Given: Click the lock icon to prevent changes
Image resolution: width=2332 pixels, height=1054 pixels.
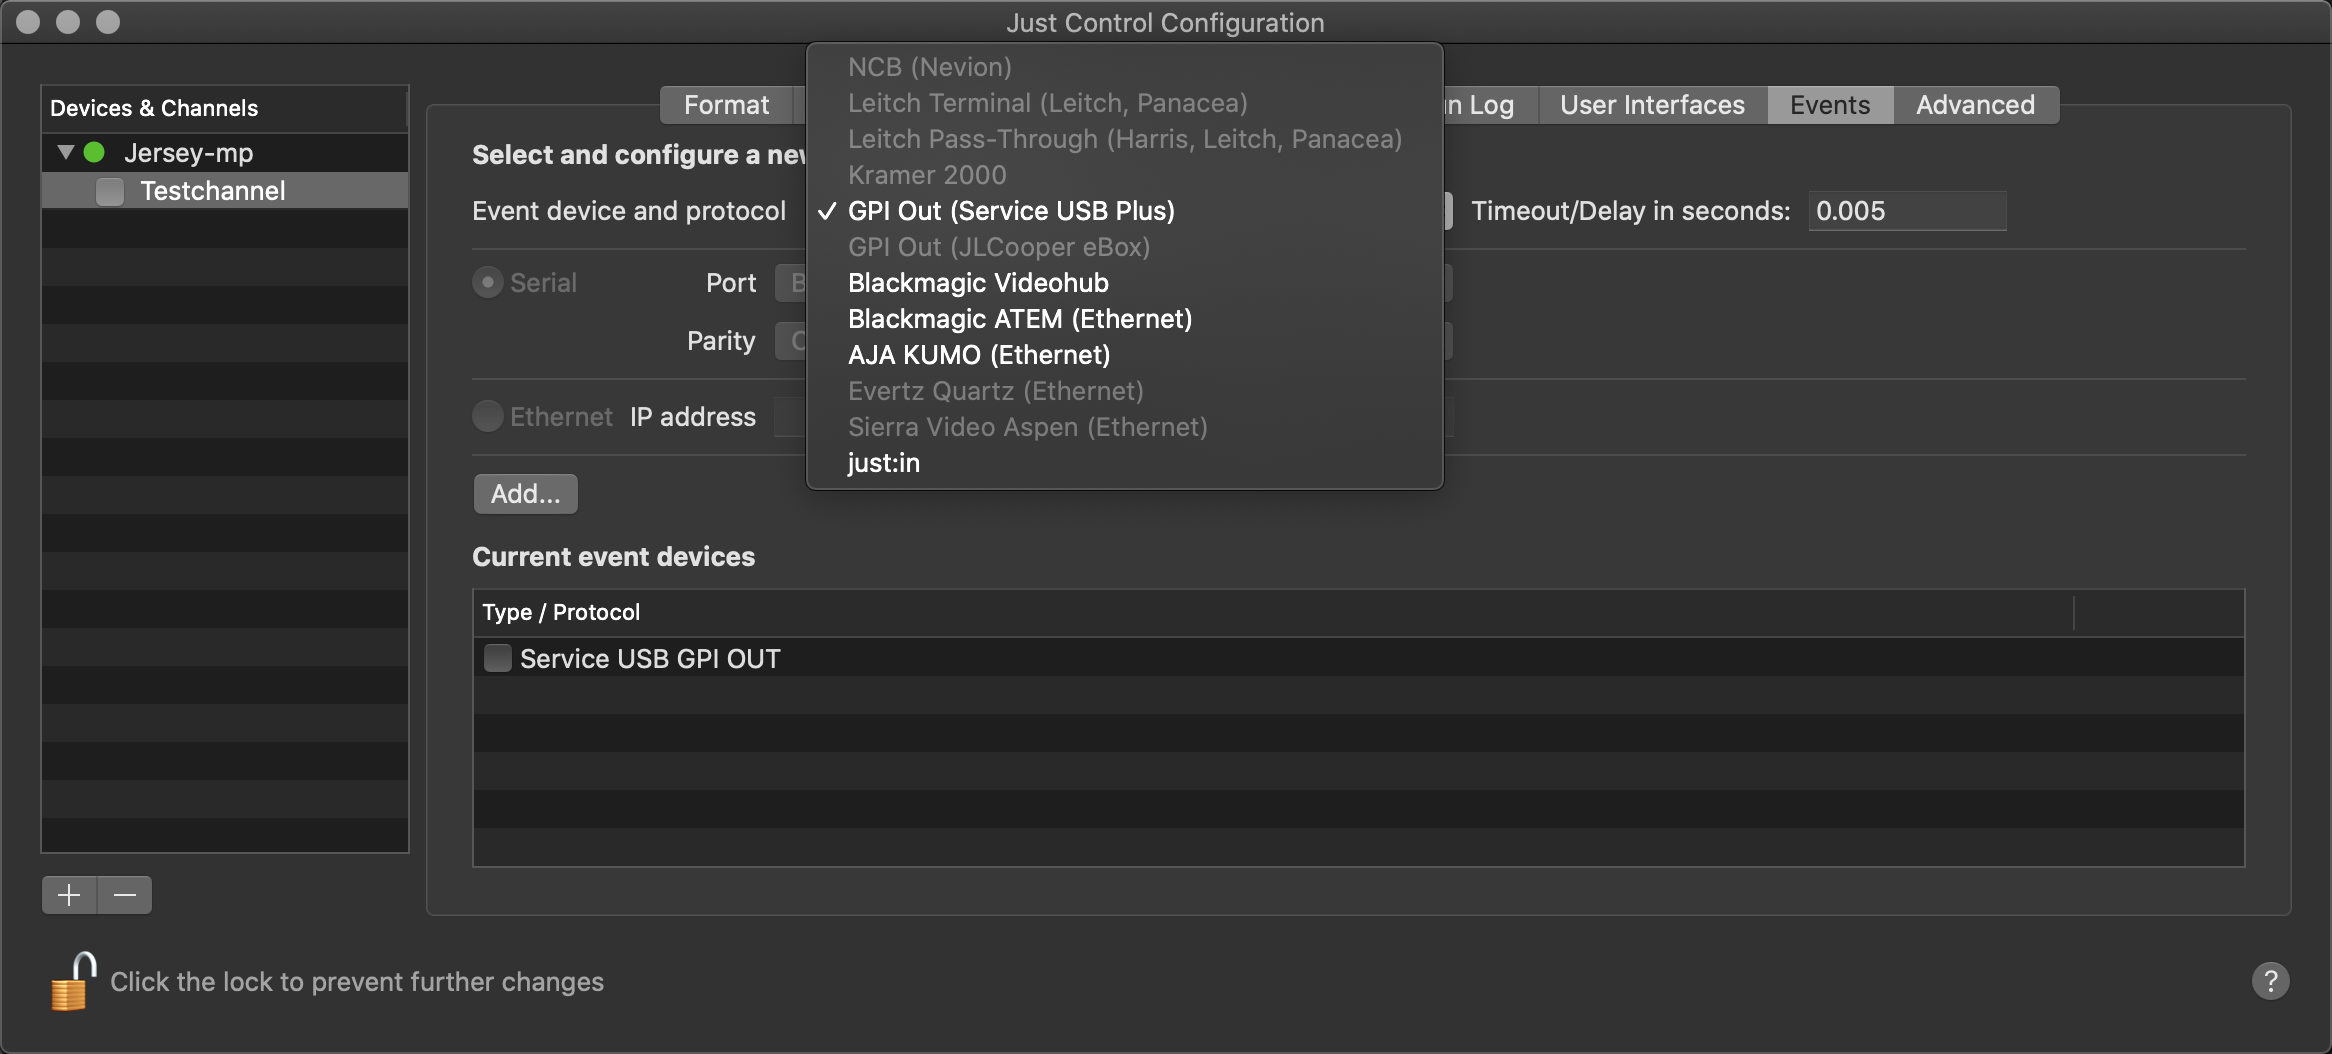Looking at the screenshot, I should click(x=73, y=981).
